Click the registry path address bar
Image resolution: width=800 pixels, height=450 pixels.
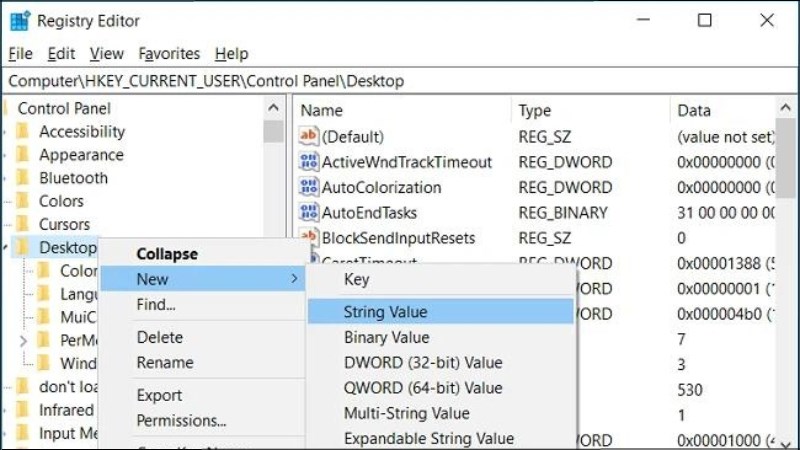(400, 81)
